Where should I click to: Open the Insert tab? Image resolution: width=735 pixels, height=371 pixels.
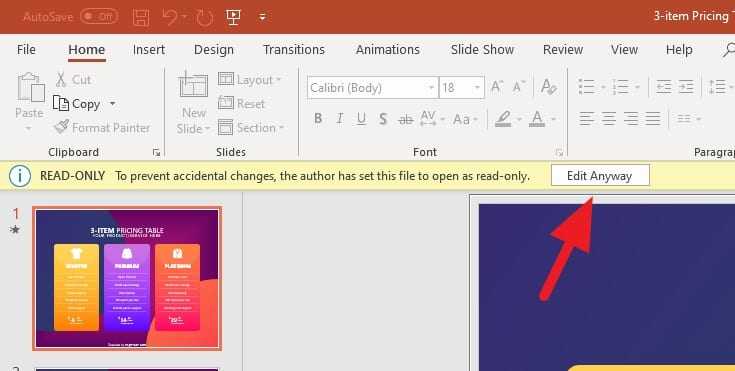149,50
